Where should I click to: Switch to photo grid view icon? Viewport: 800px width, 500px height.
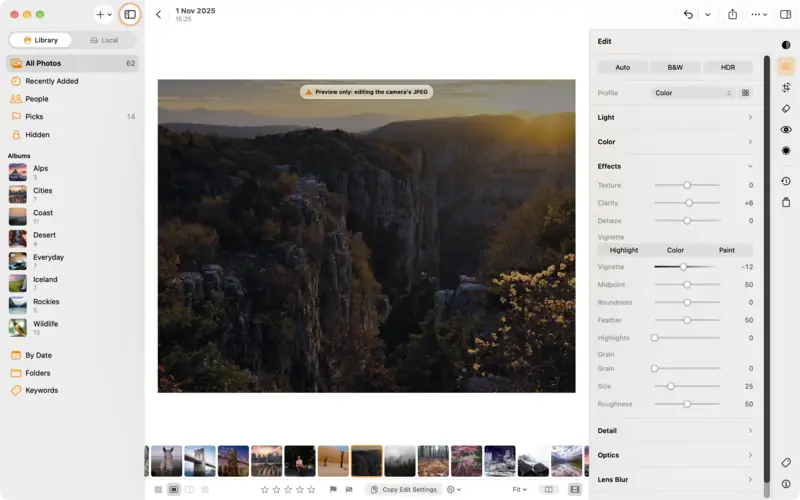tap(158, 490)
